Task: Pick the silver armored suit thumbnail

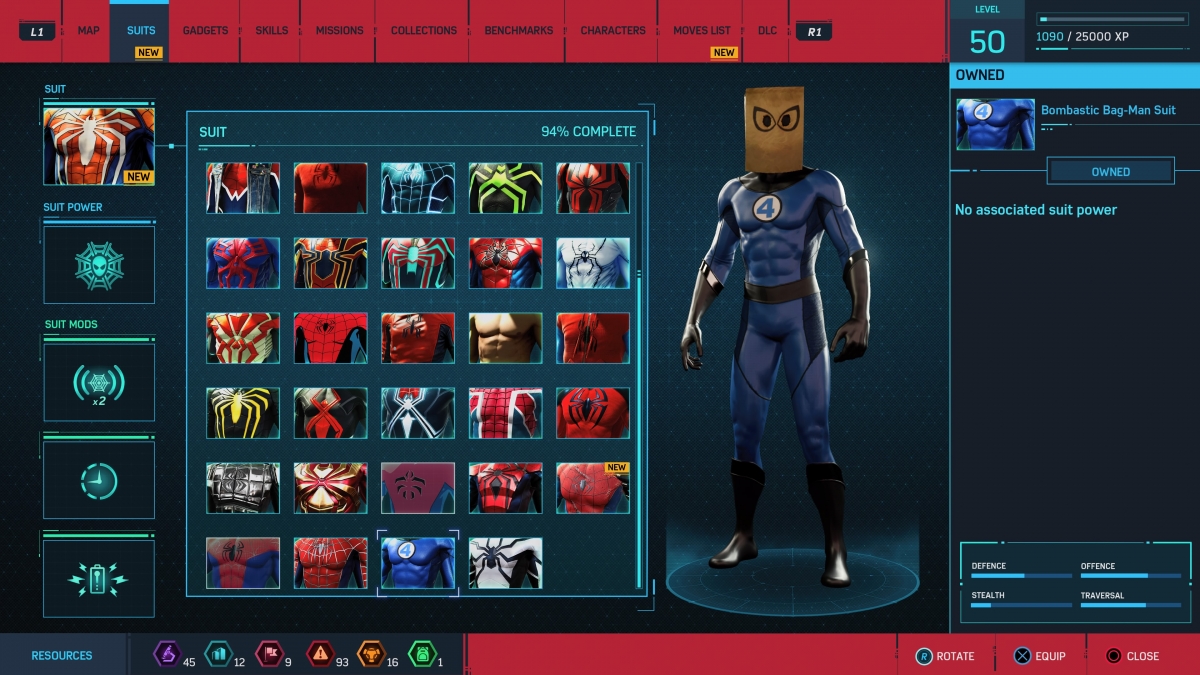Action: [243, 488]
